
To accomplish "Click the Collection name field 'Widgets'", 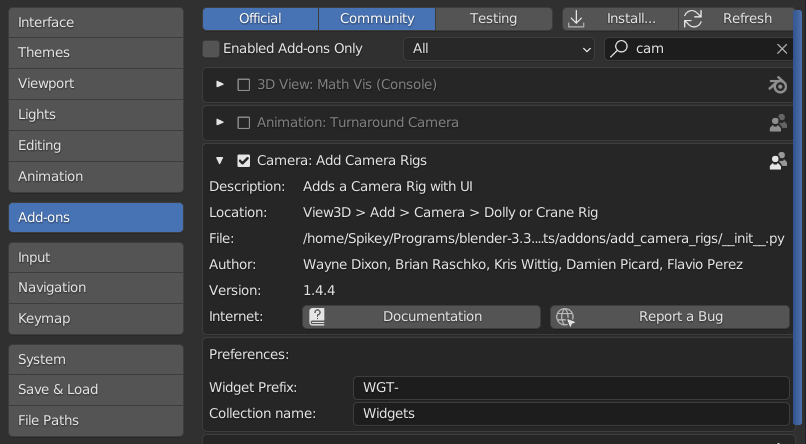I will coord(571,414).
